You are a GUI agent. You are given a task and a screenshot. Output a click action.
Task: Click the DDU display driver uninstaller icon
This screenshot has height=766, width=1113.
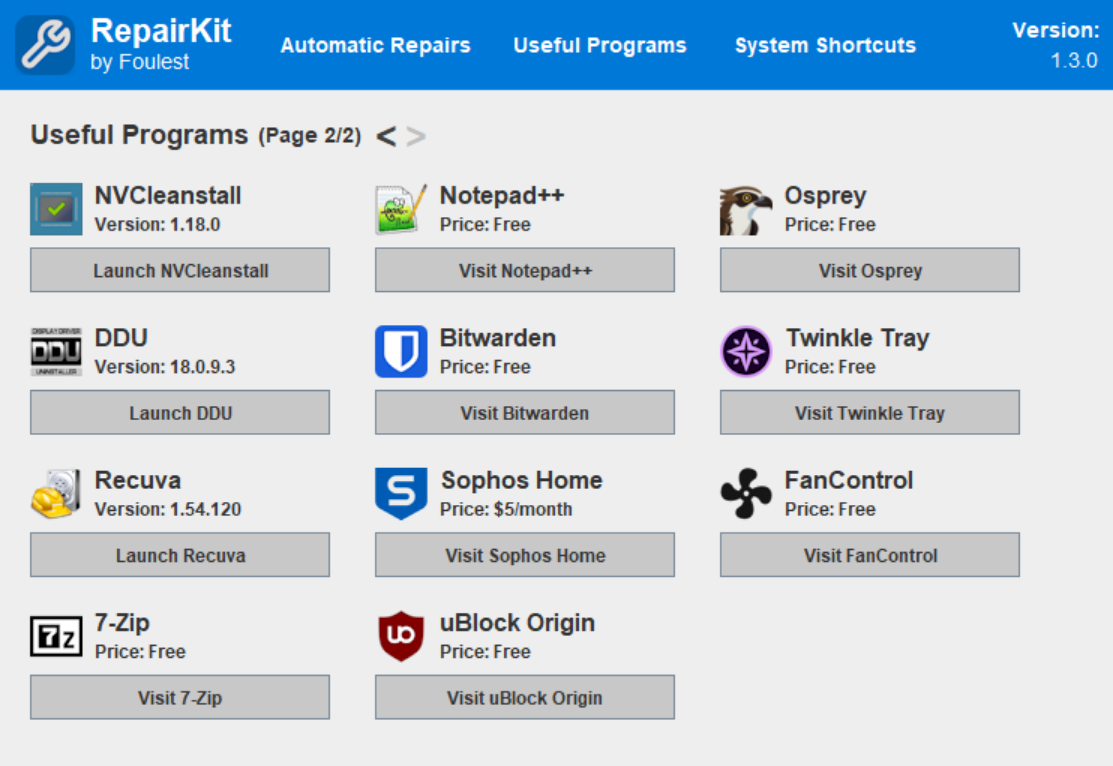[56, 351]
